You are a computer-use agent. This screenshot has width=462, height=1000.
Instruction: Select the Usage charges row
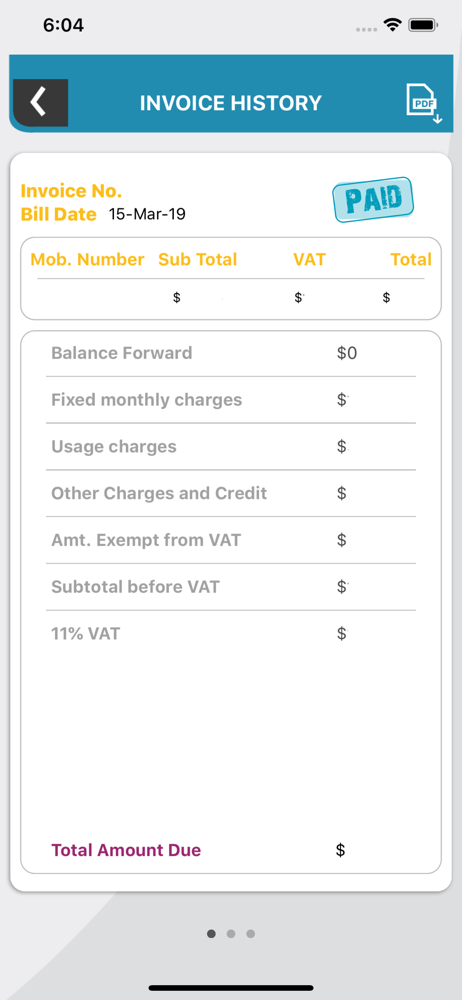[x=231, y=446]
